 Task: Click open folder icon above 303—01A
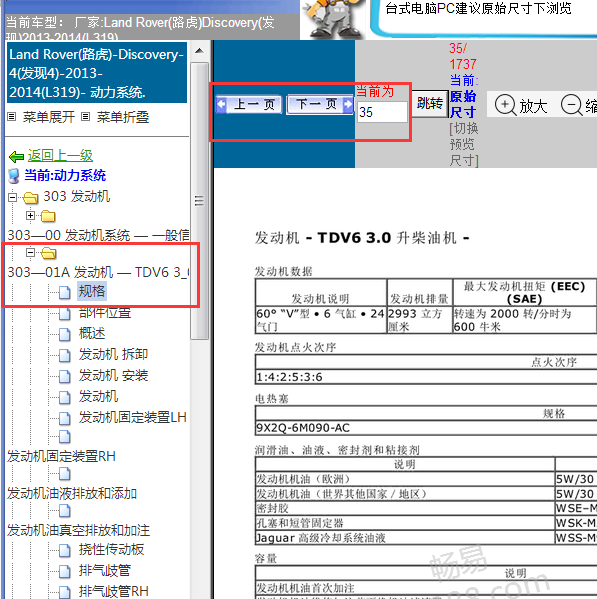(x=49, y=253)
